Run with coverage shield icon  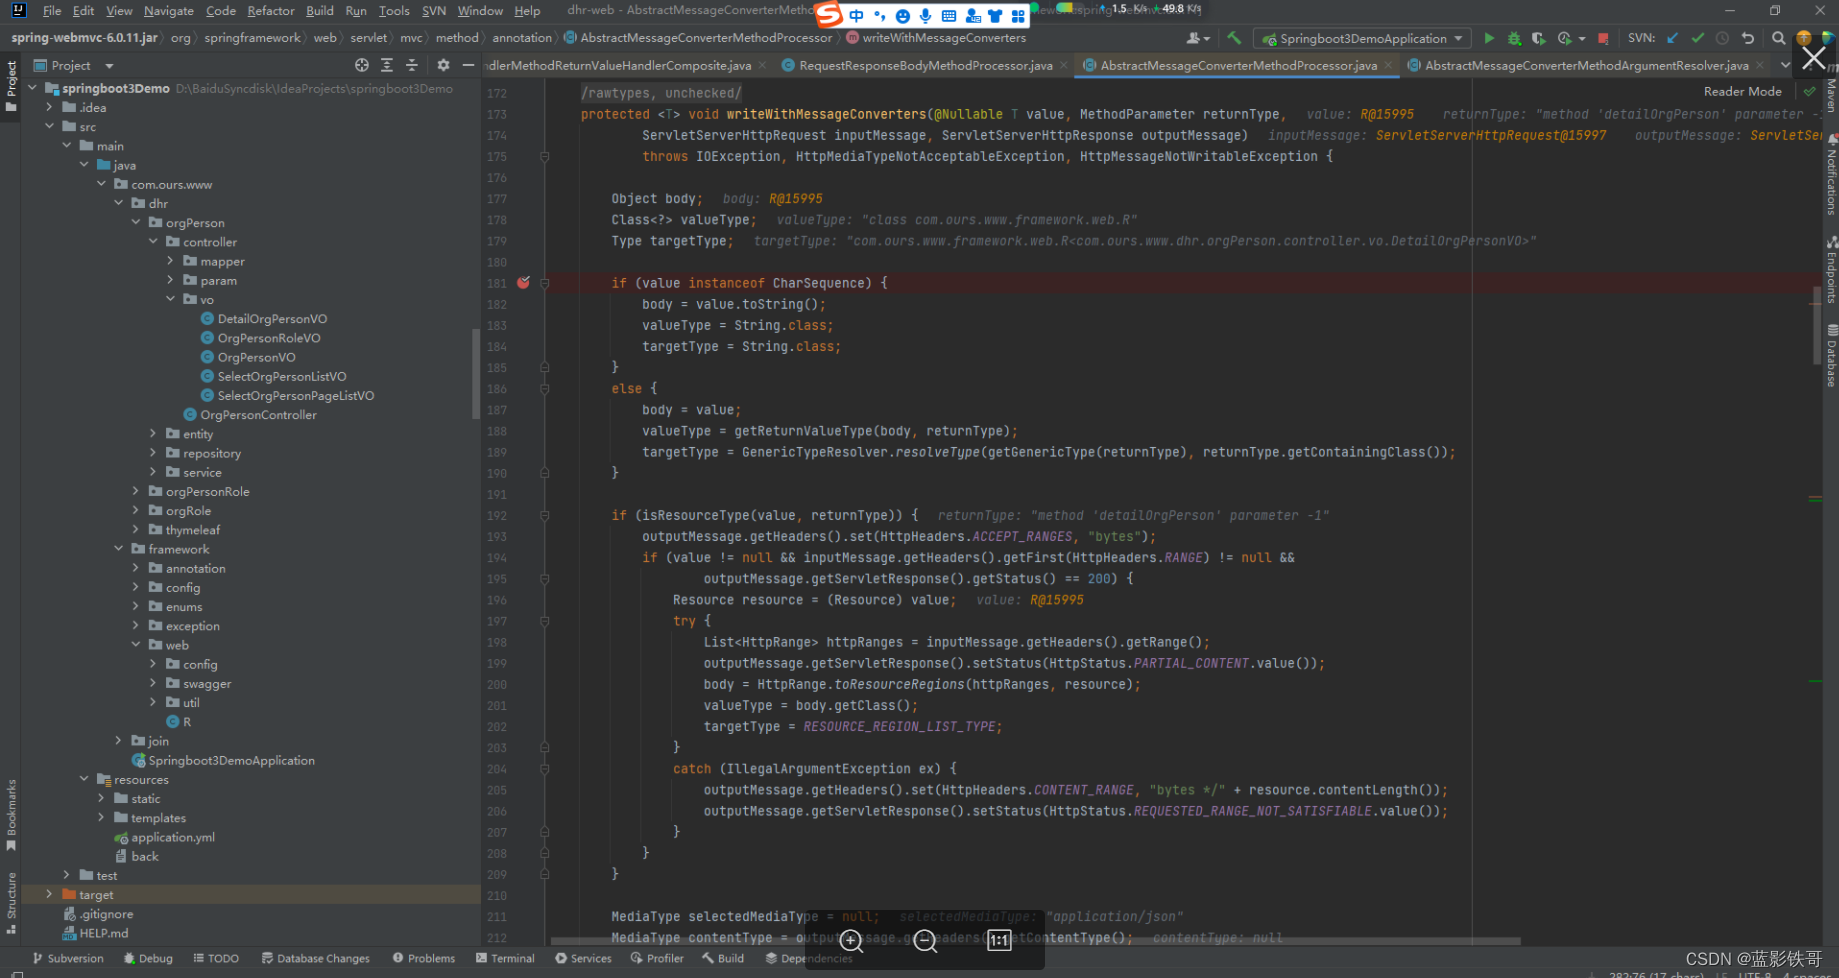coord(1538,38)
